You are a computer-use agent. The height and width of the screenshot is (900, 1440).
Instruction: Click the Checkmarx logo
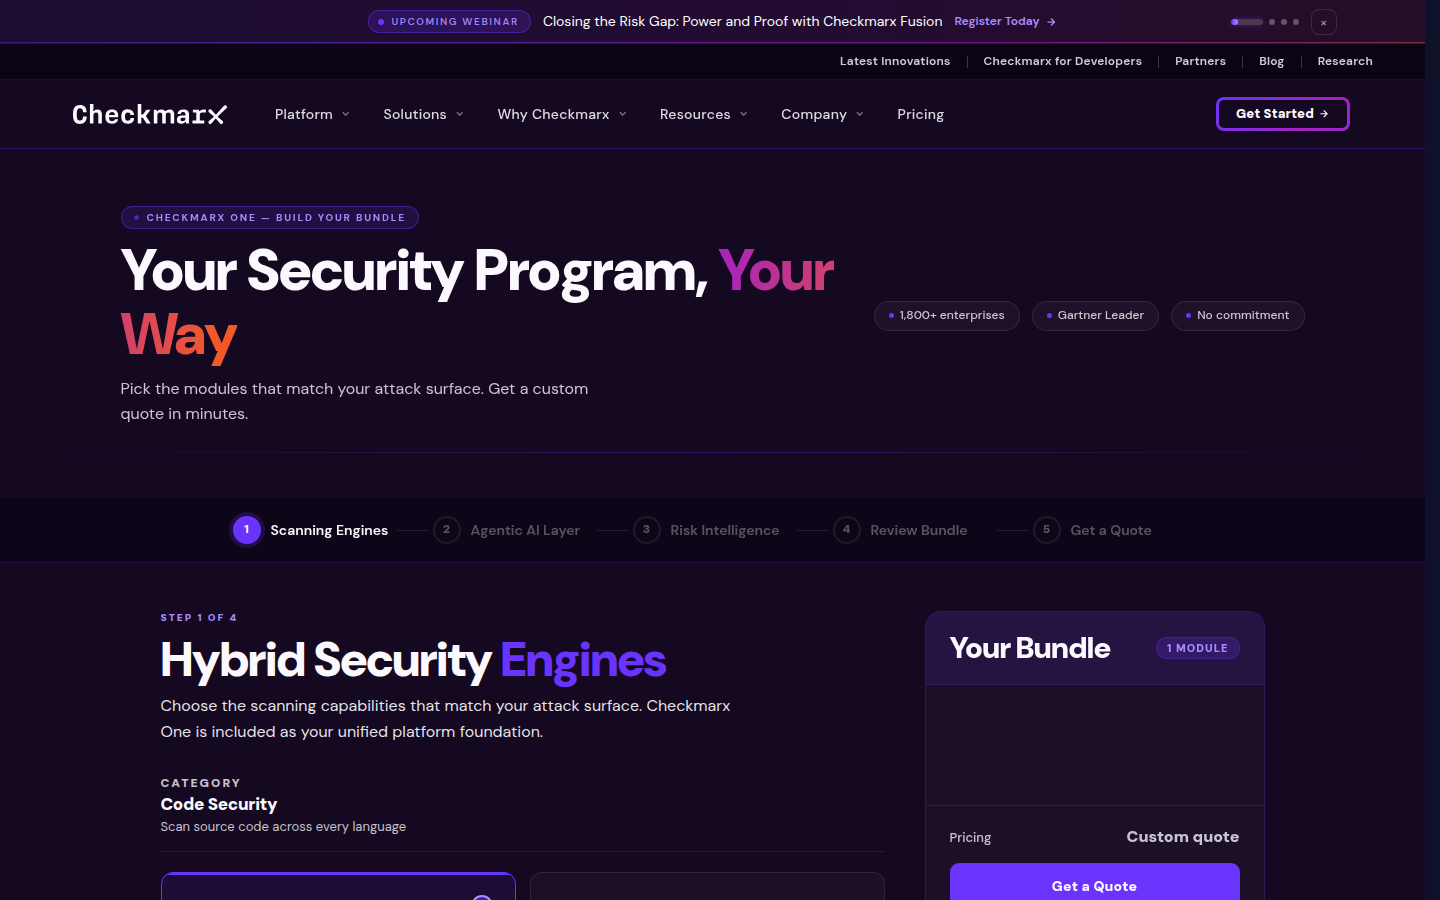pos(149,114)
